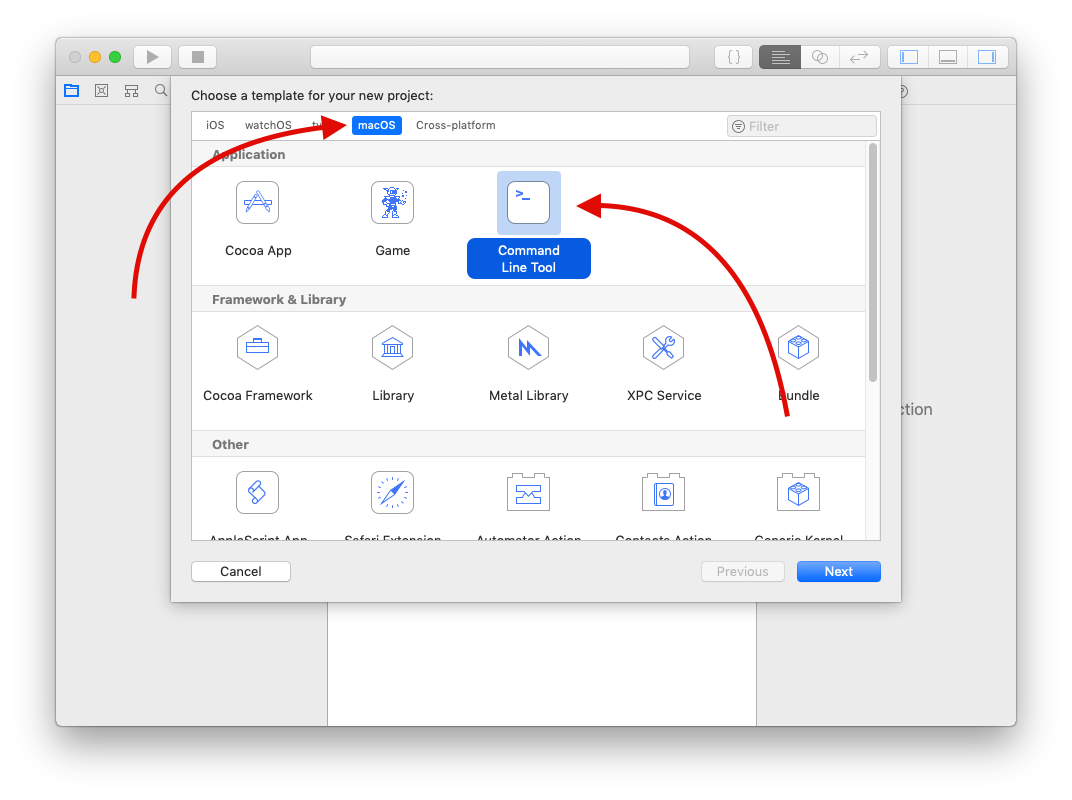
Task: Toggle the bottom debug area panel
Action: 948,57
